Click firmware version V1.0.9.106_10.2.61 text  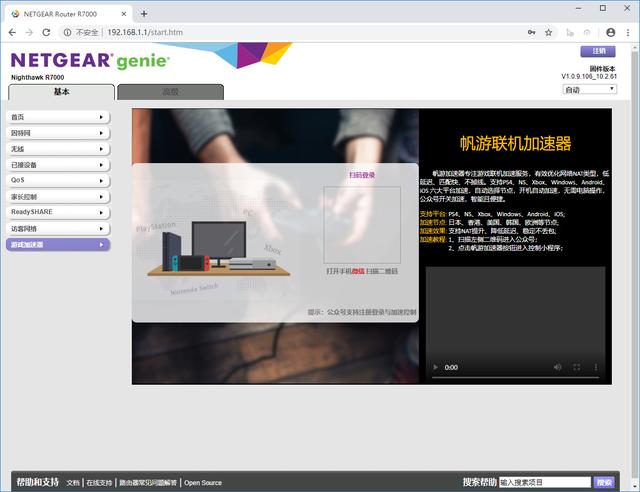click(589, 76)
